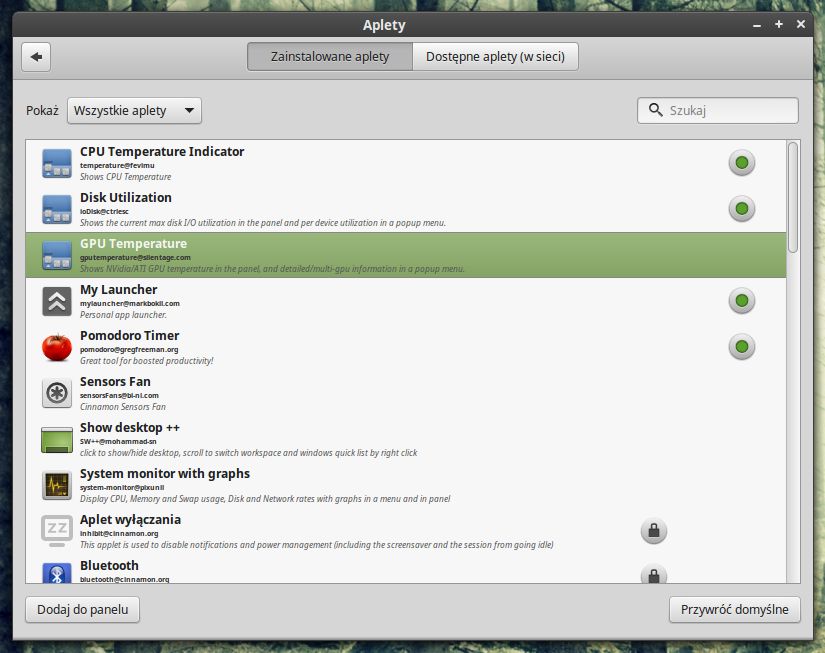Screen dimensions: 825x653
Task: Click green status indicator for My Launcher
Action: (x=742, y=300)
